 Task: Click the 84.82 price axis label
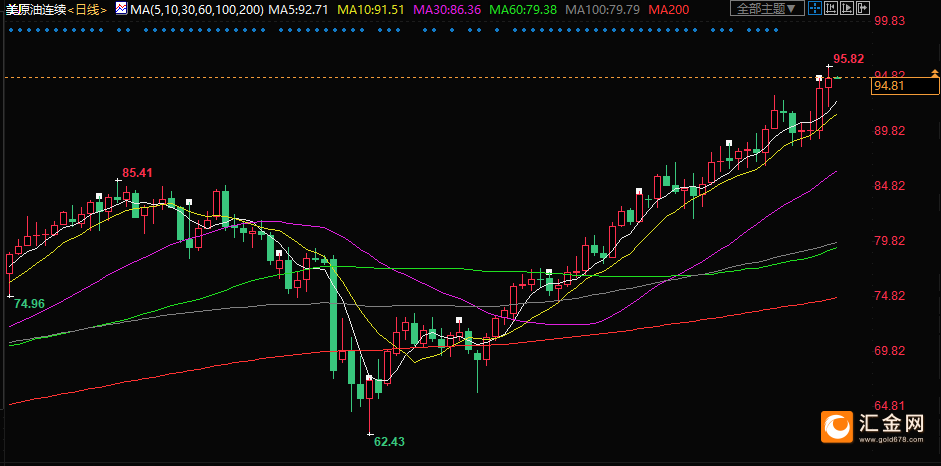coord(889,186)
